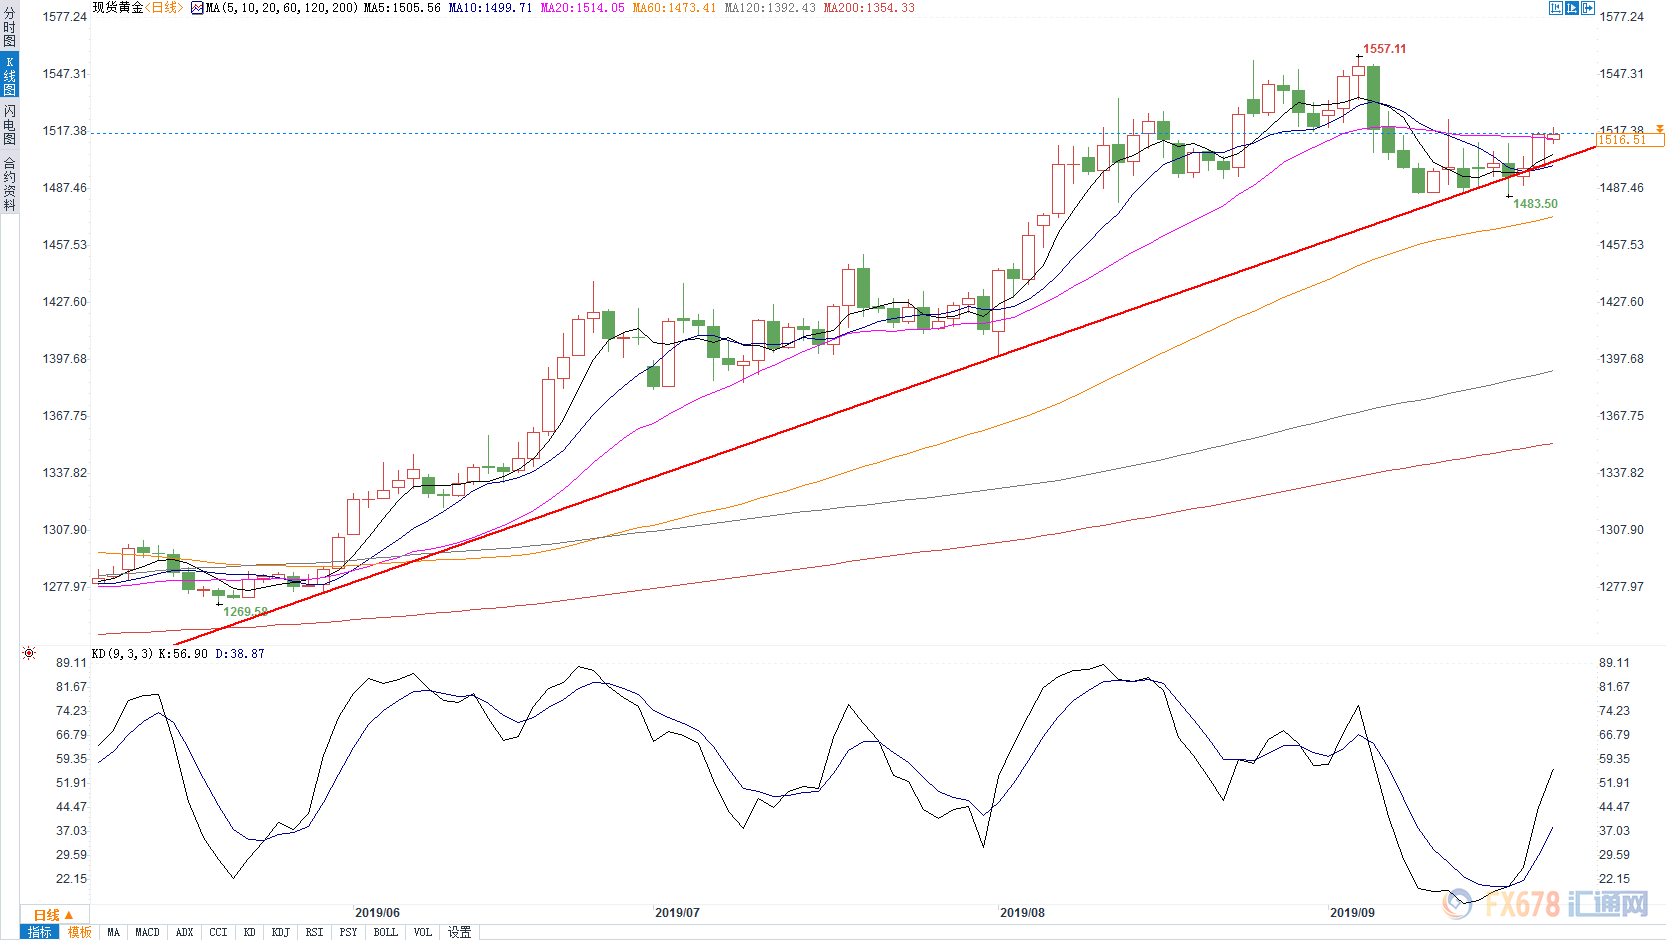Click the 1577.24 left axis label

point(64,17)
